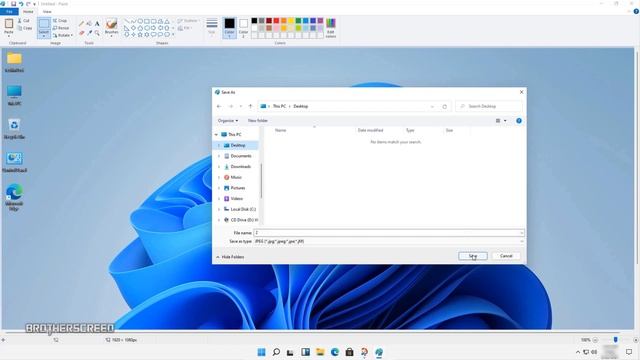
Task: Click the Save button
Action: [473, 256]
